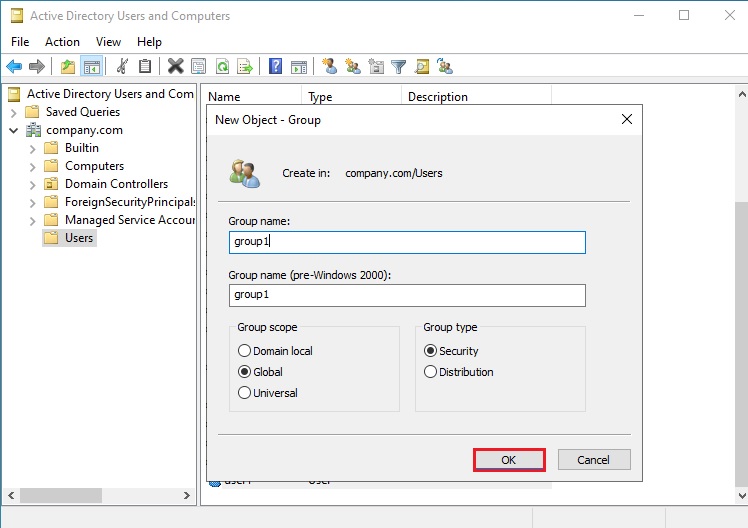Click Cancel in New Object dialog
This screenshot has width=748, height=528.
click(593, 460)
